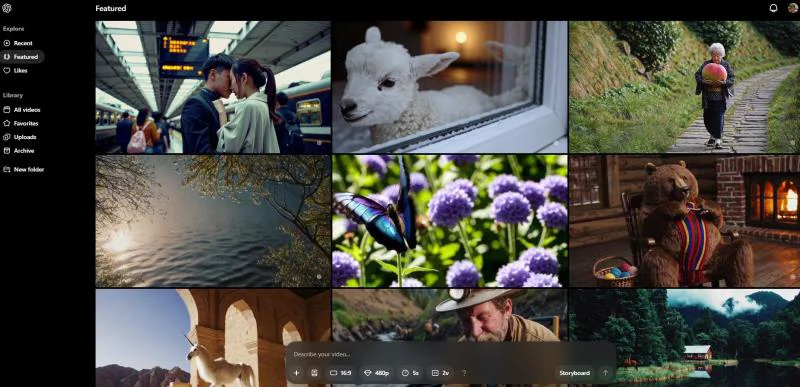
Task: Open the 2v variations selector
Action: click(x=440, y=373)
